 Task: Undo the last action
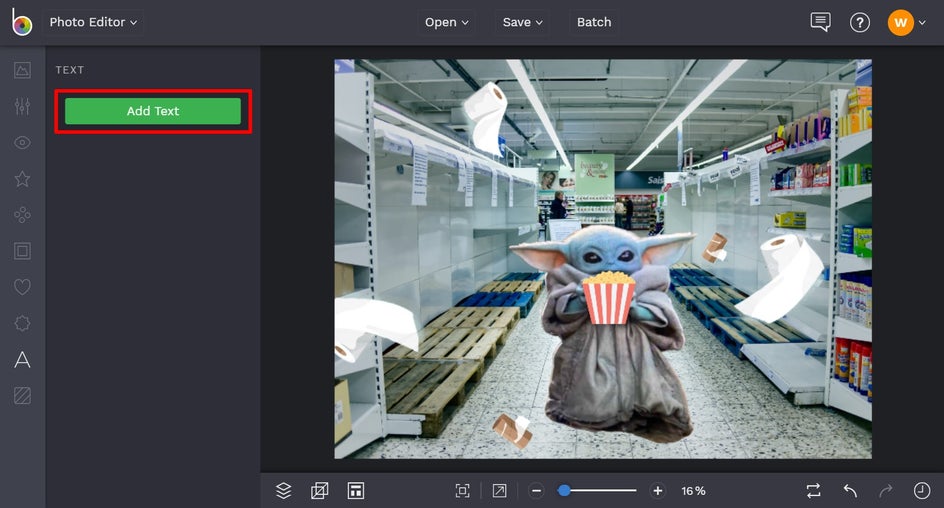(850, 491)
